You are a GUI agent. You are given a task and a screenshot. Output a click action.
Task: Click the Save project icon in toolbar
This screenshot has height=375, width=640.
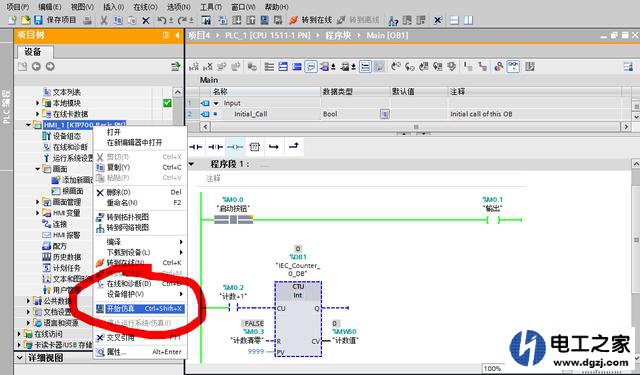pos(38,20)
